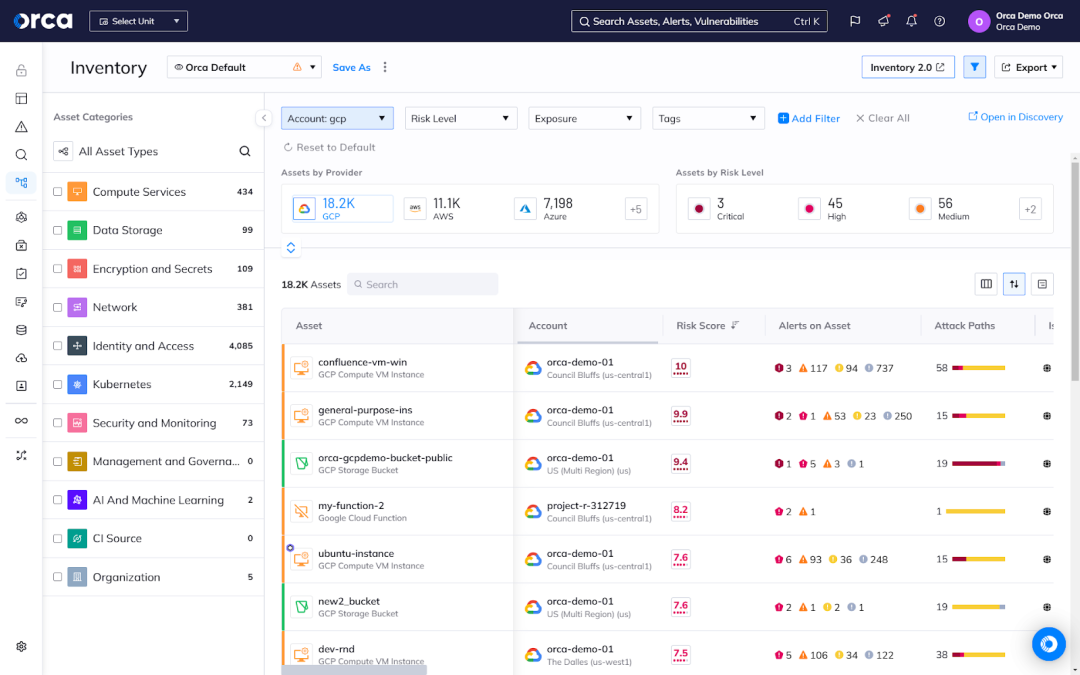Image resolution: width=1080 pixels, height=675 pixels.
Task: Select the inventory icon in sidebar
Action: (21, 183)
